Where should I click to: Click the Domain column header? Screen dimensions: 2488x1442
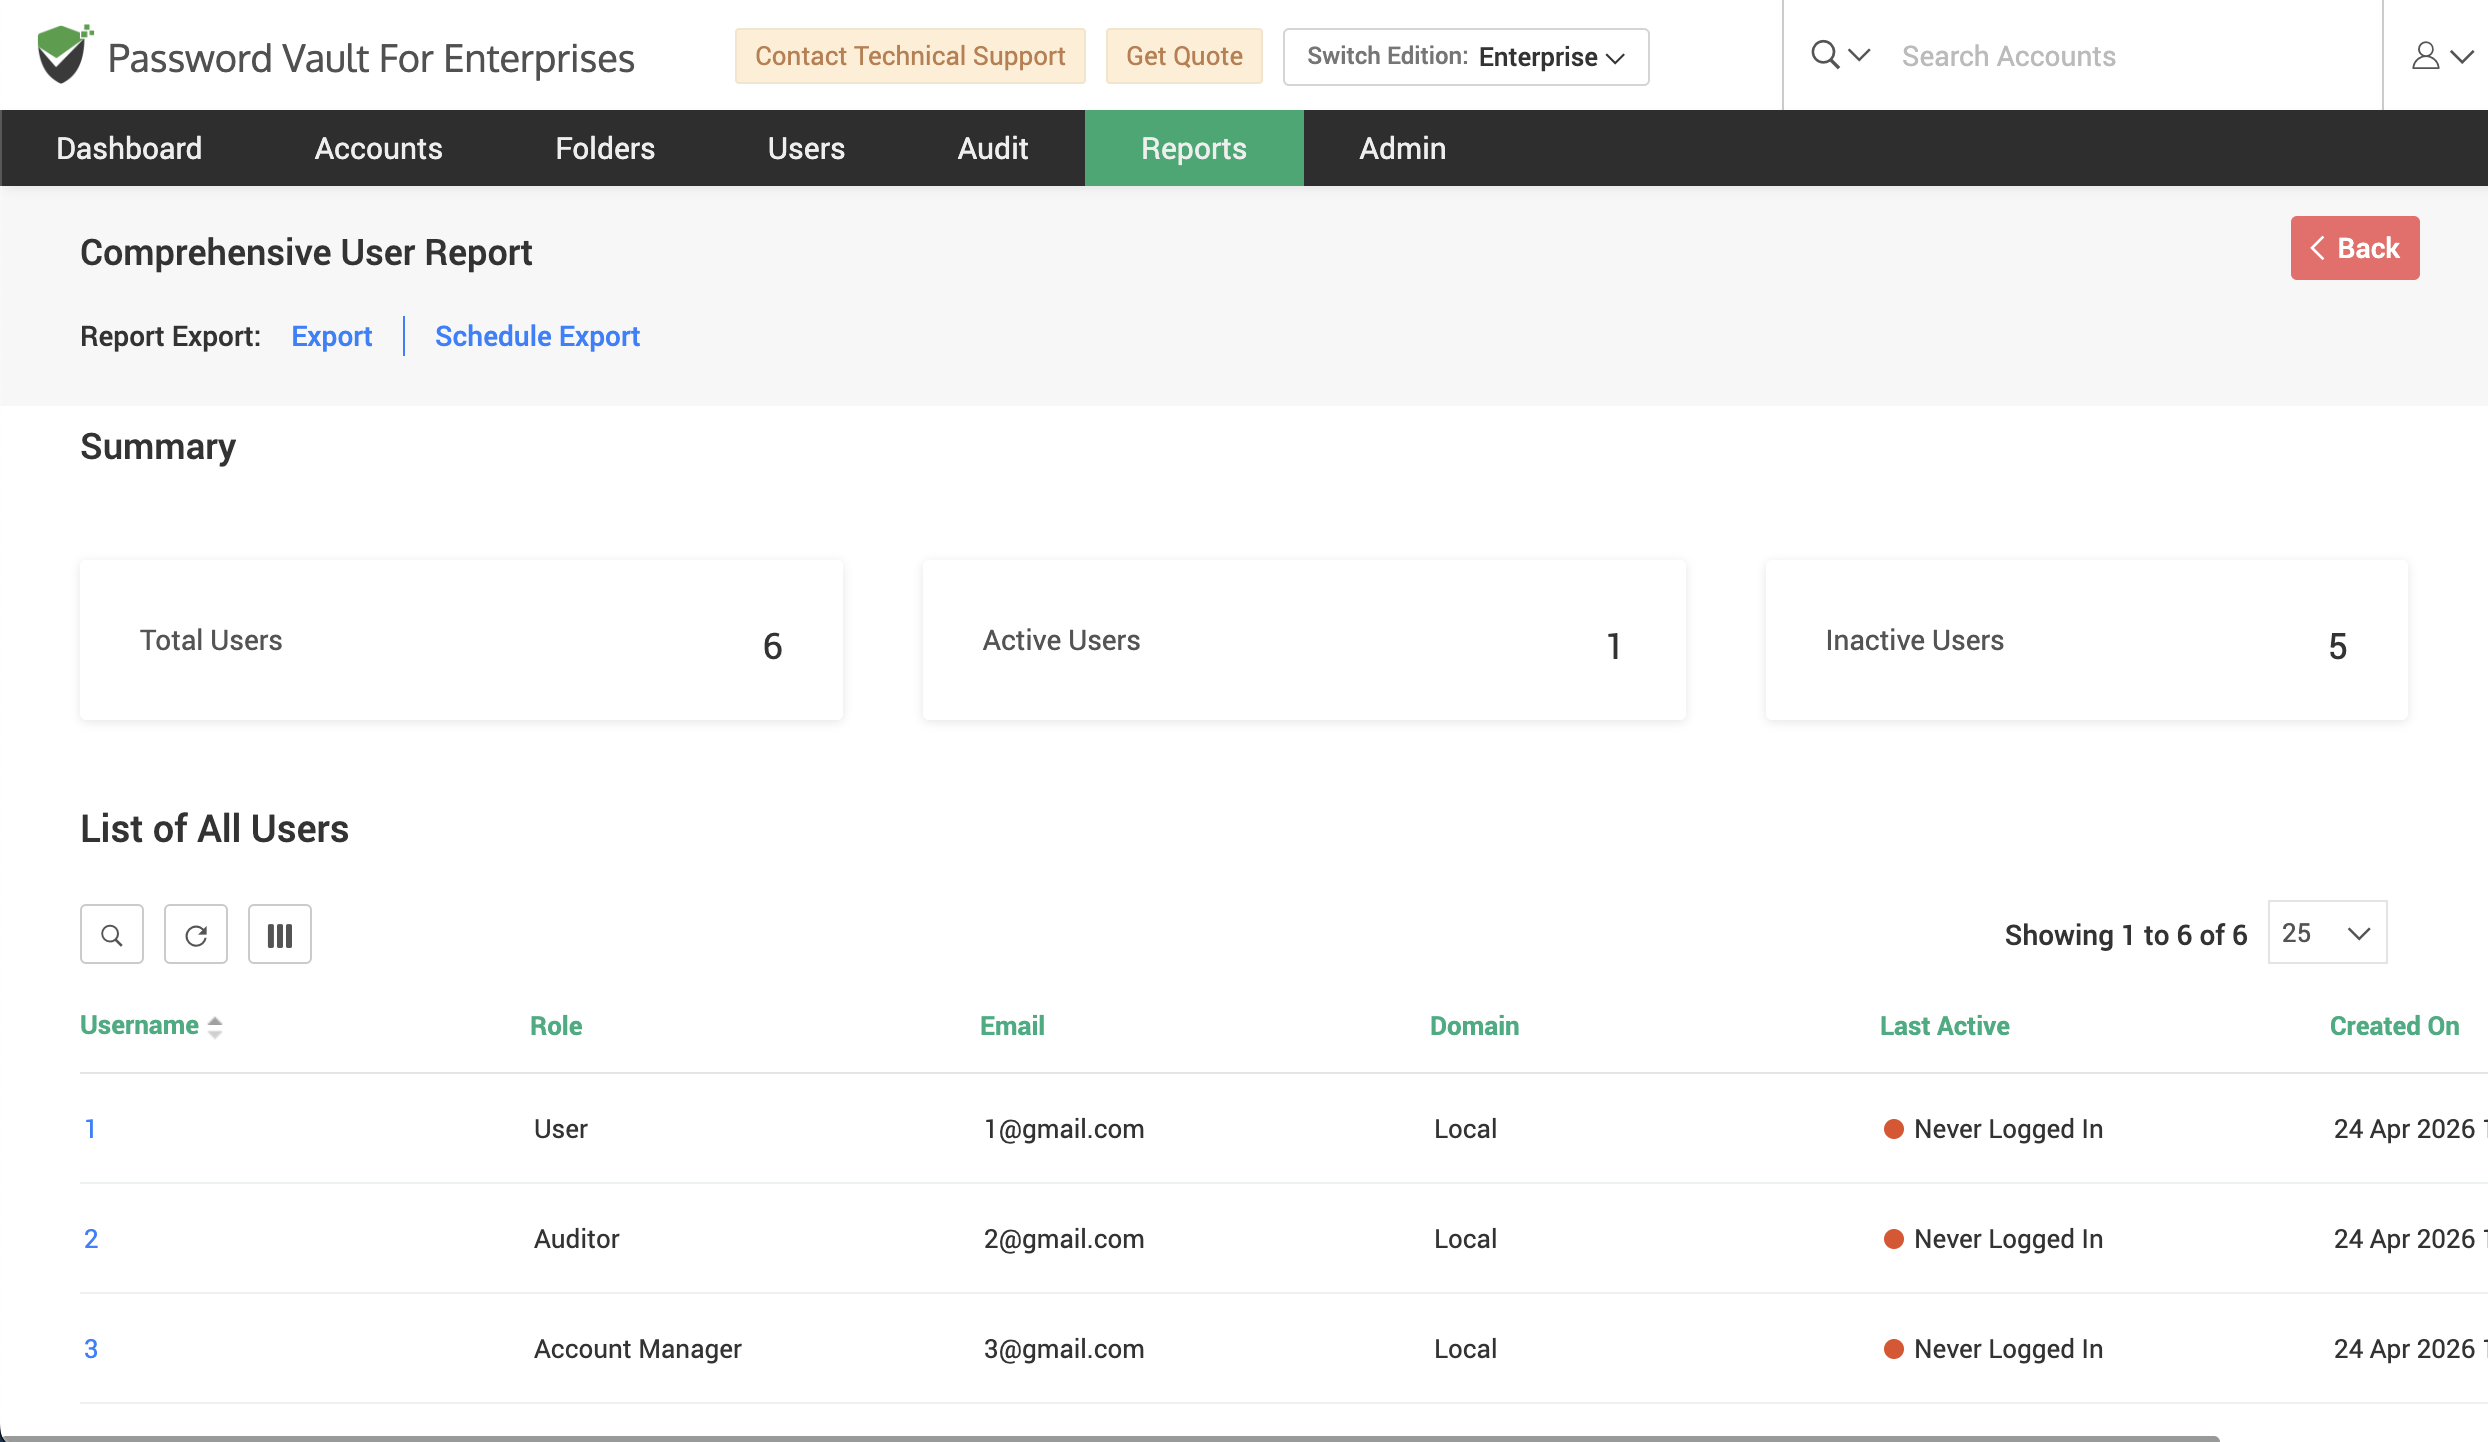(1474, 1026)
